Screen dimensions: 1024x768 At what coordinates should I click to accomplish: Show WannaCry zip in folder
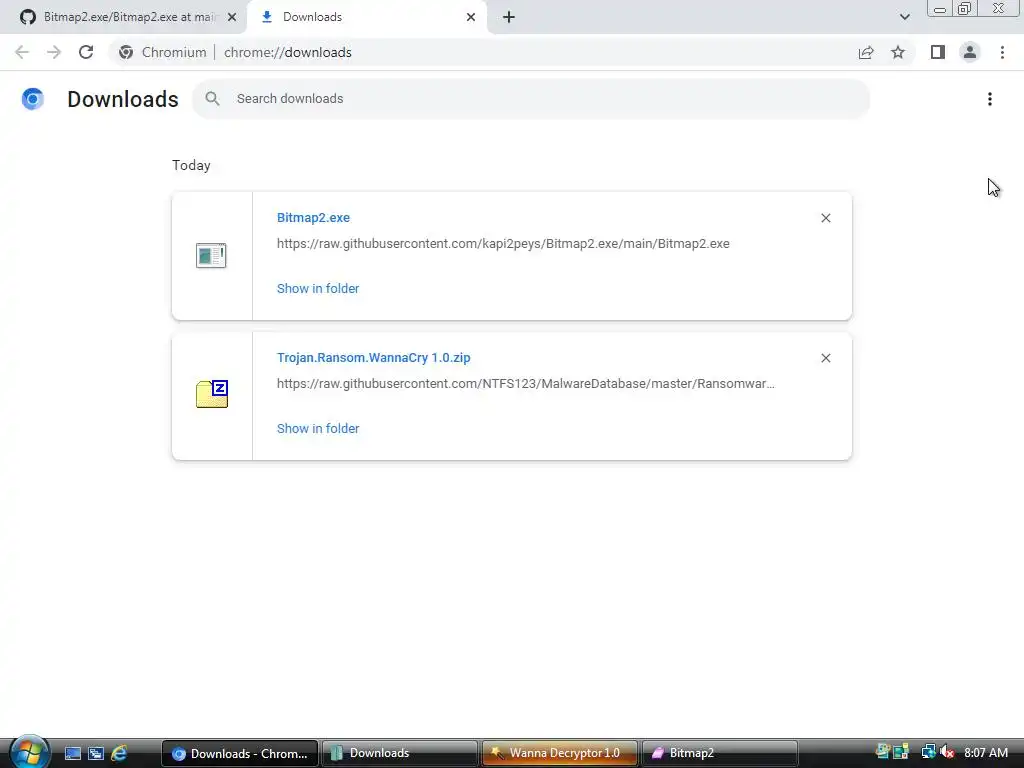pyautogui.click(x=318, y=428)
